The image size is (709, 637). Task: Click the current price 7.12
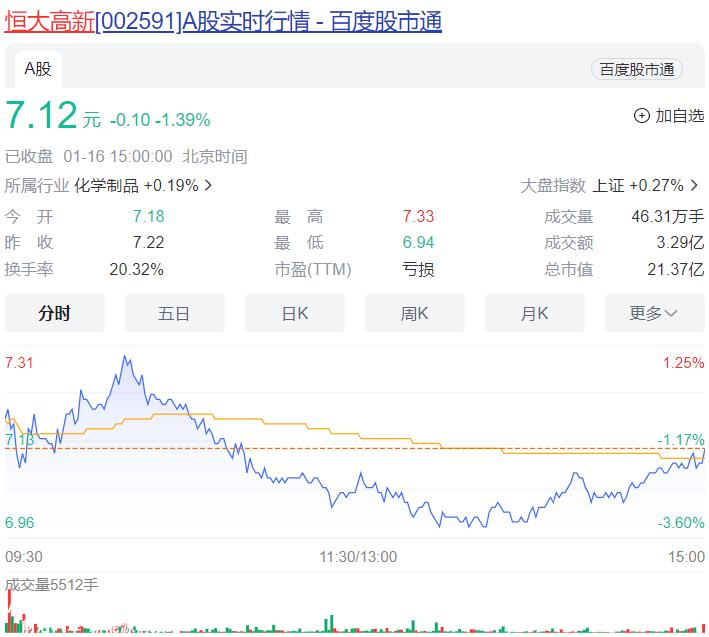[41, 115]
